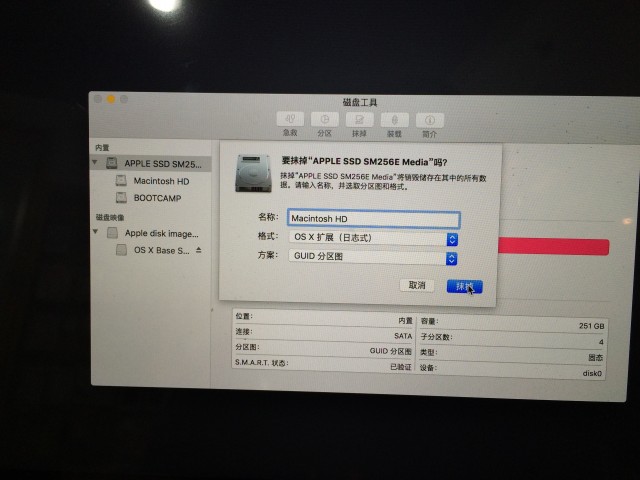
Task: Click the BOOTCAMP volume disk icon
Action: click(x=121, y=198)
